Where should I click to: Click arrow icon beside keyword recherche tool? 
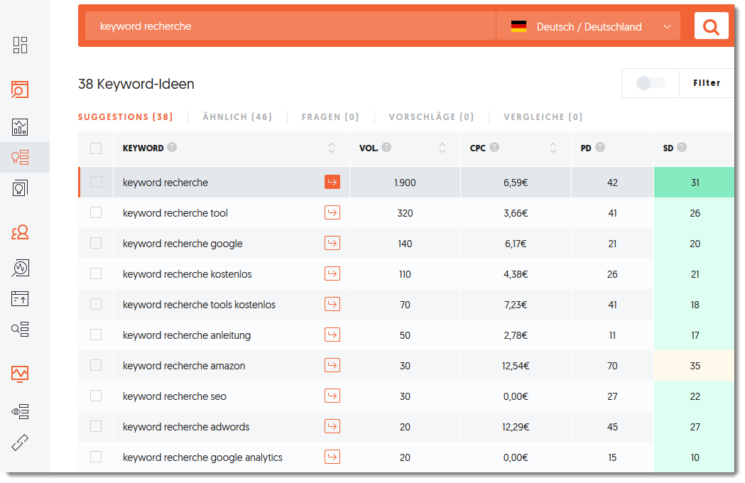(332, 213)
